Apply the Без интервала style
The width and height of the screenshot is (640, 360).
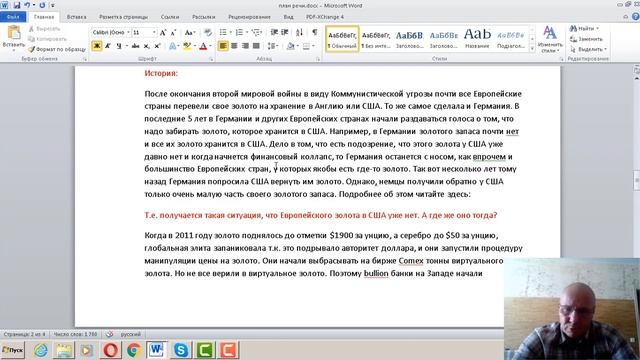tap(376, 39)
